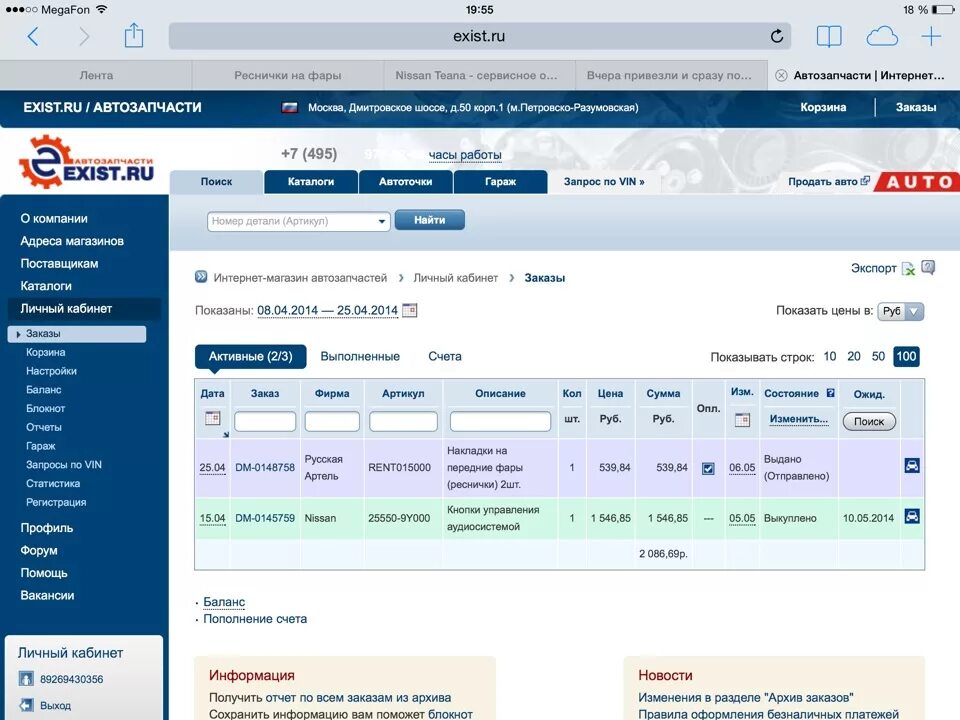This screenshot has width=960, height=720.
Task: Select 100 rows per page
Action: (x=906, y=356)
